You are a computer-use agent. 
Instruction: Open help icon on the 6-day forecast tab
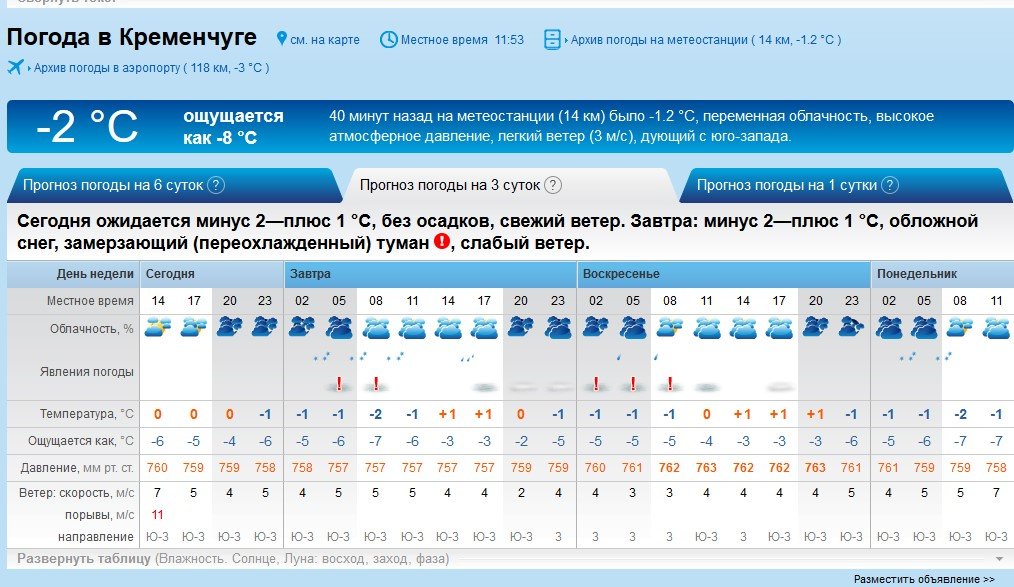pyautogui.click(x=216, y=185)
